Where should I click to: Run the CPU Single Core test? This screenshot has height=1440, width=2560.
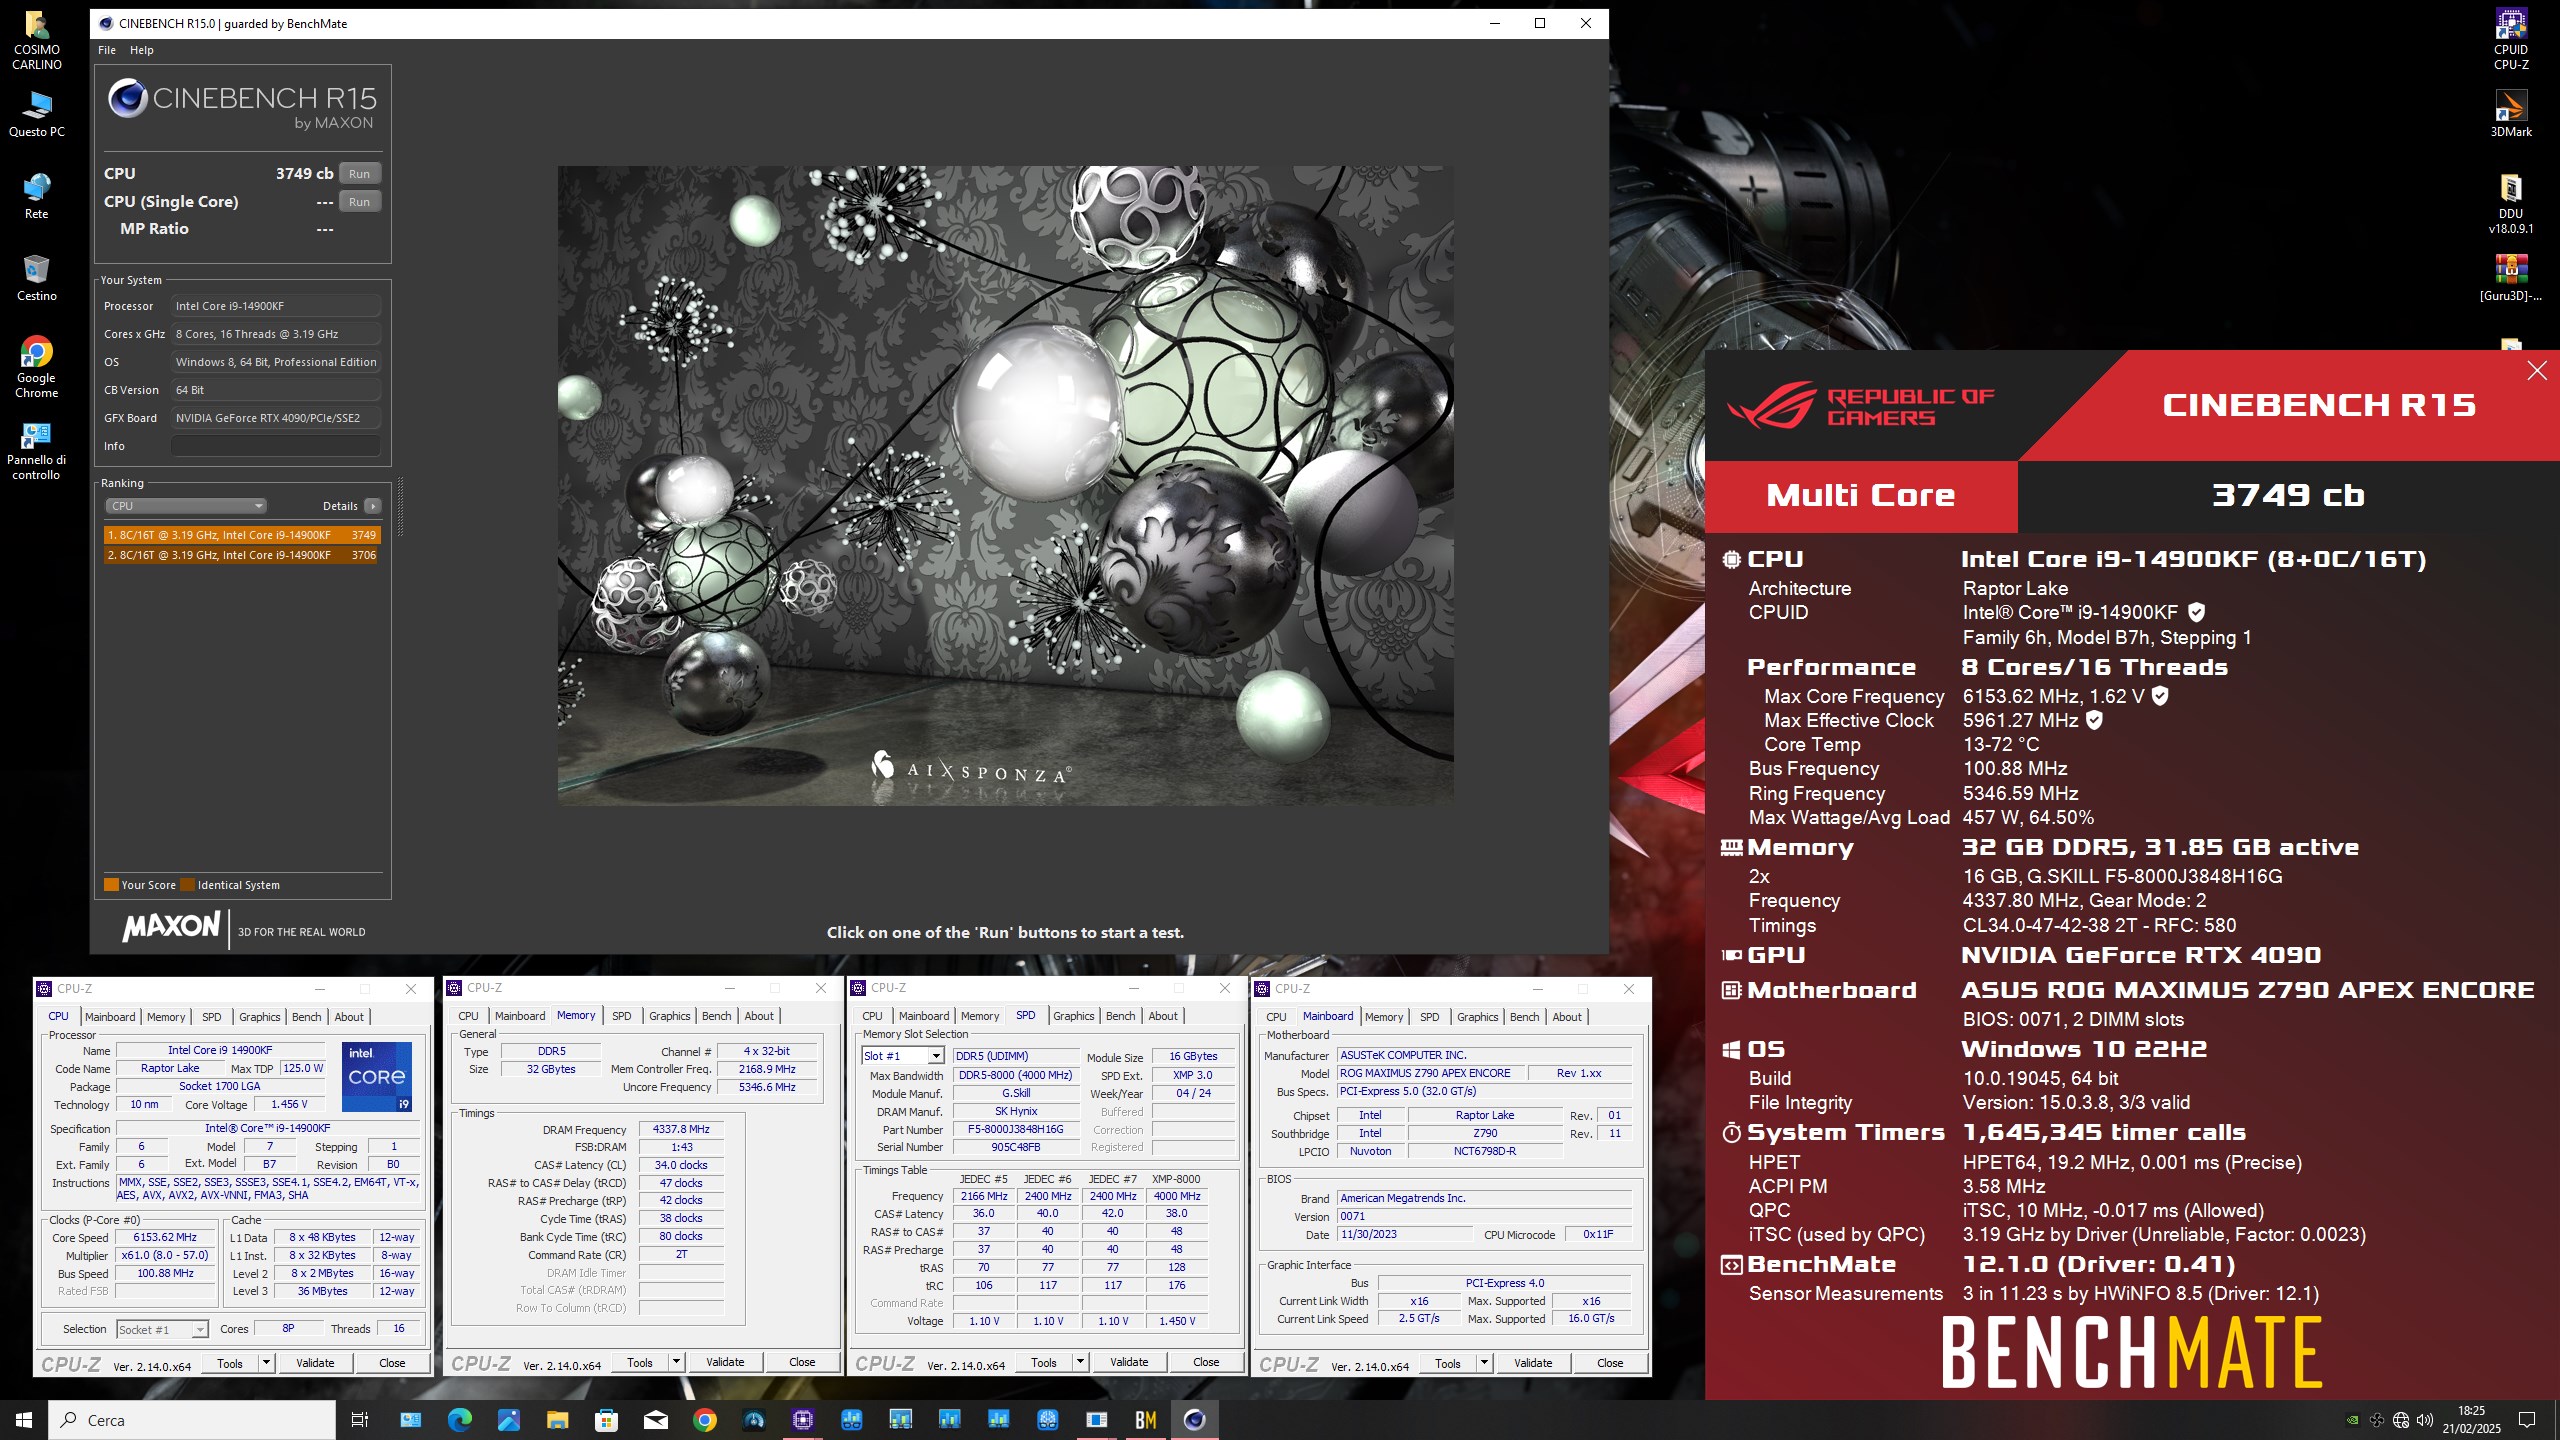click(360, 202)
